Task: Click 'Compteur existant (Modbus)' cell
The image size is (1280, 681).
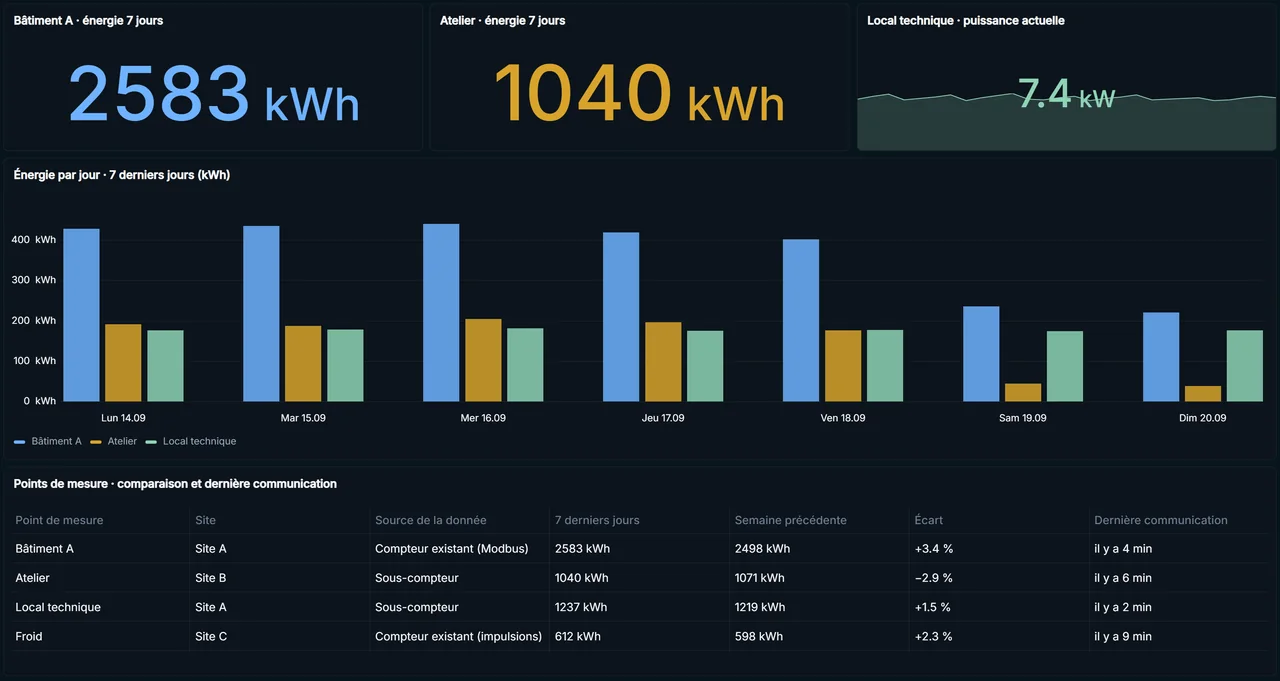Action: click(x=452, y=549)
